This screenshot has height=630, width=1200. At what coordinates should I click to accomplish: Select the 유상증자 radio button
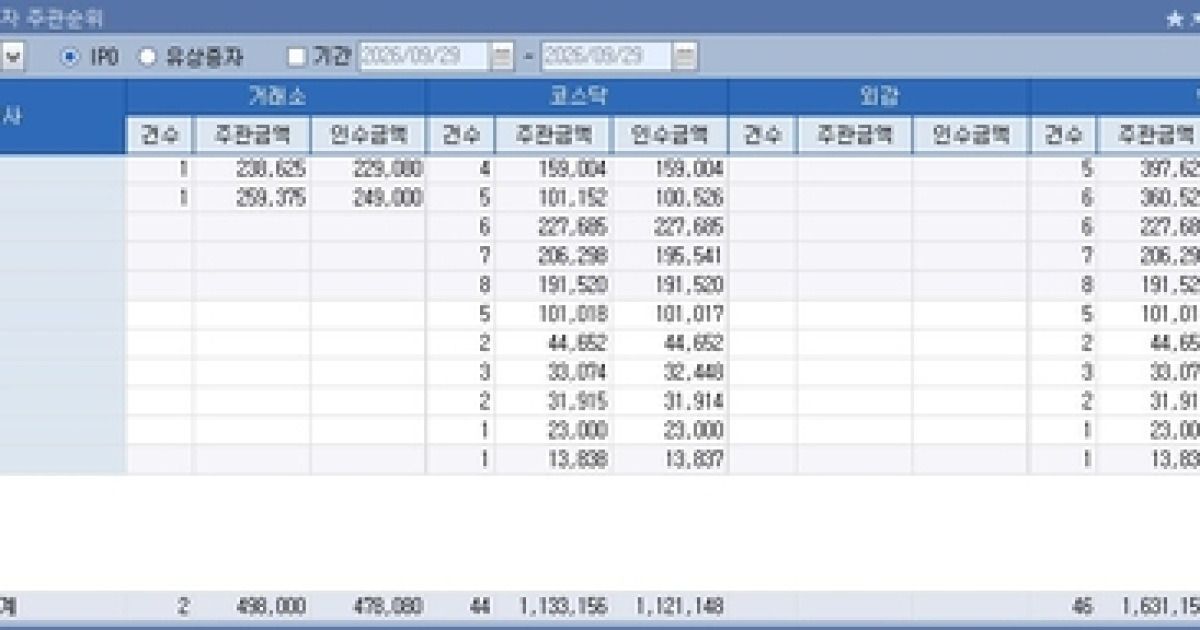tap(147, 57)
